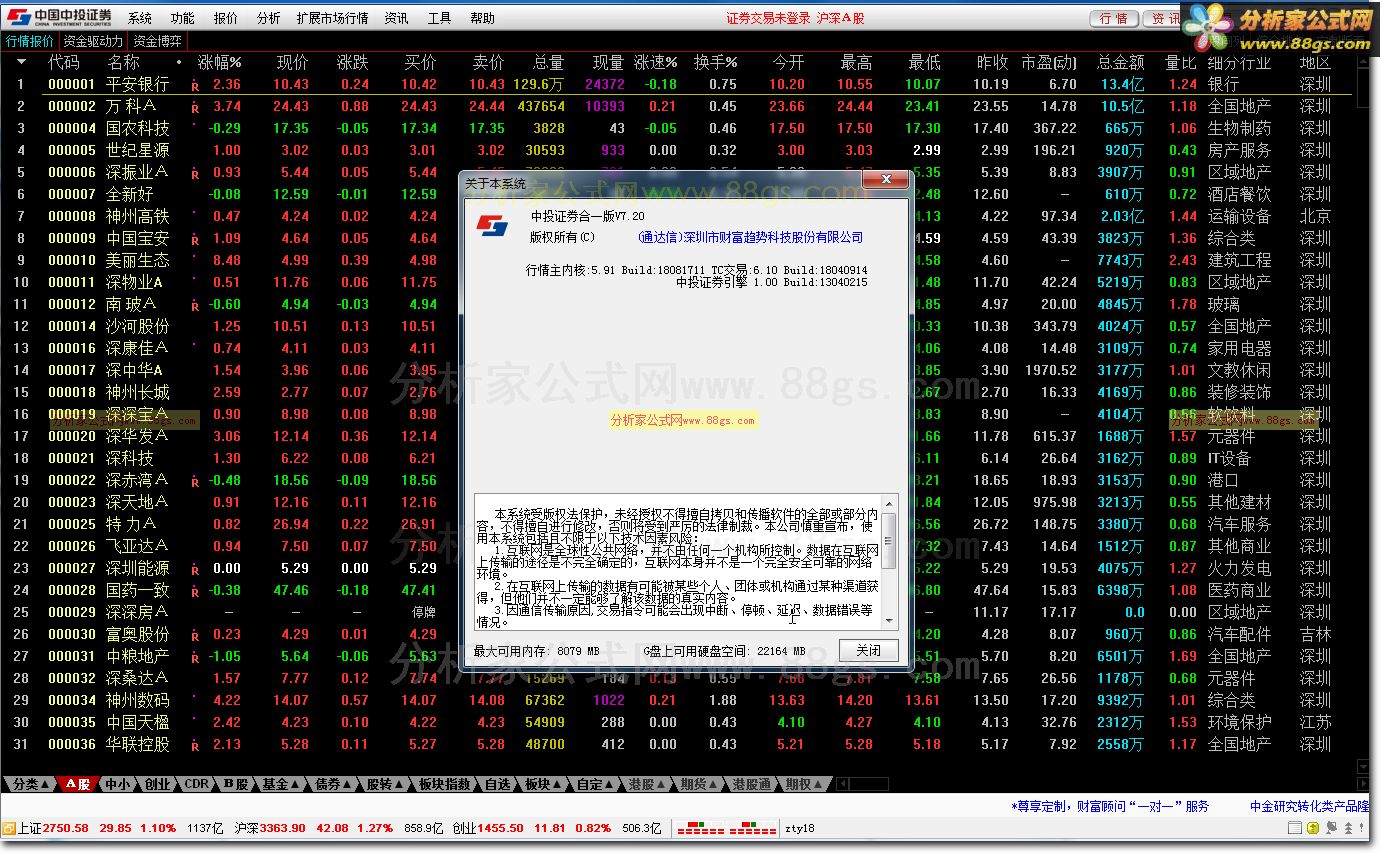Open the 中金研究转化类产品 ticker link

[1310, 806]
